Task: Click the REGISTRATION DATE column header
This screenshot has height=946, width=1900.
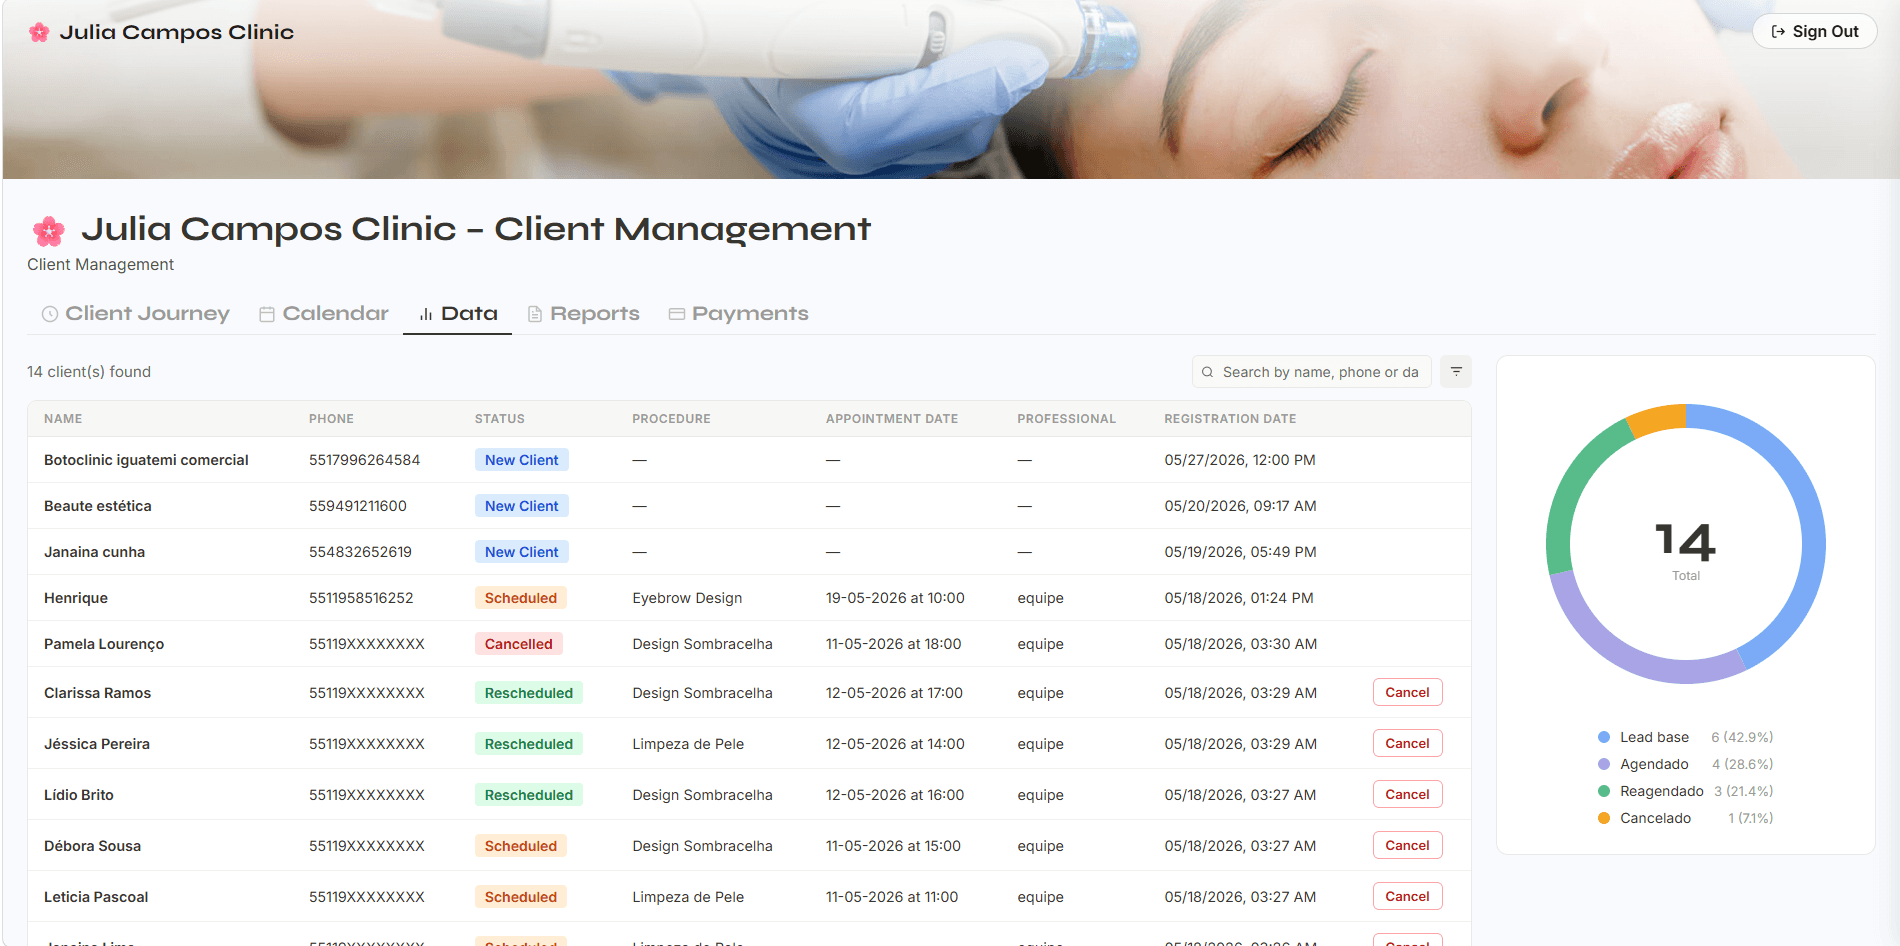Action: click(1230, 419)
